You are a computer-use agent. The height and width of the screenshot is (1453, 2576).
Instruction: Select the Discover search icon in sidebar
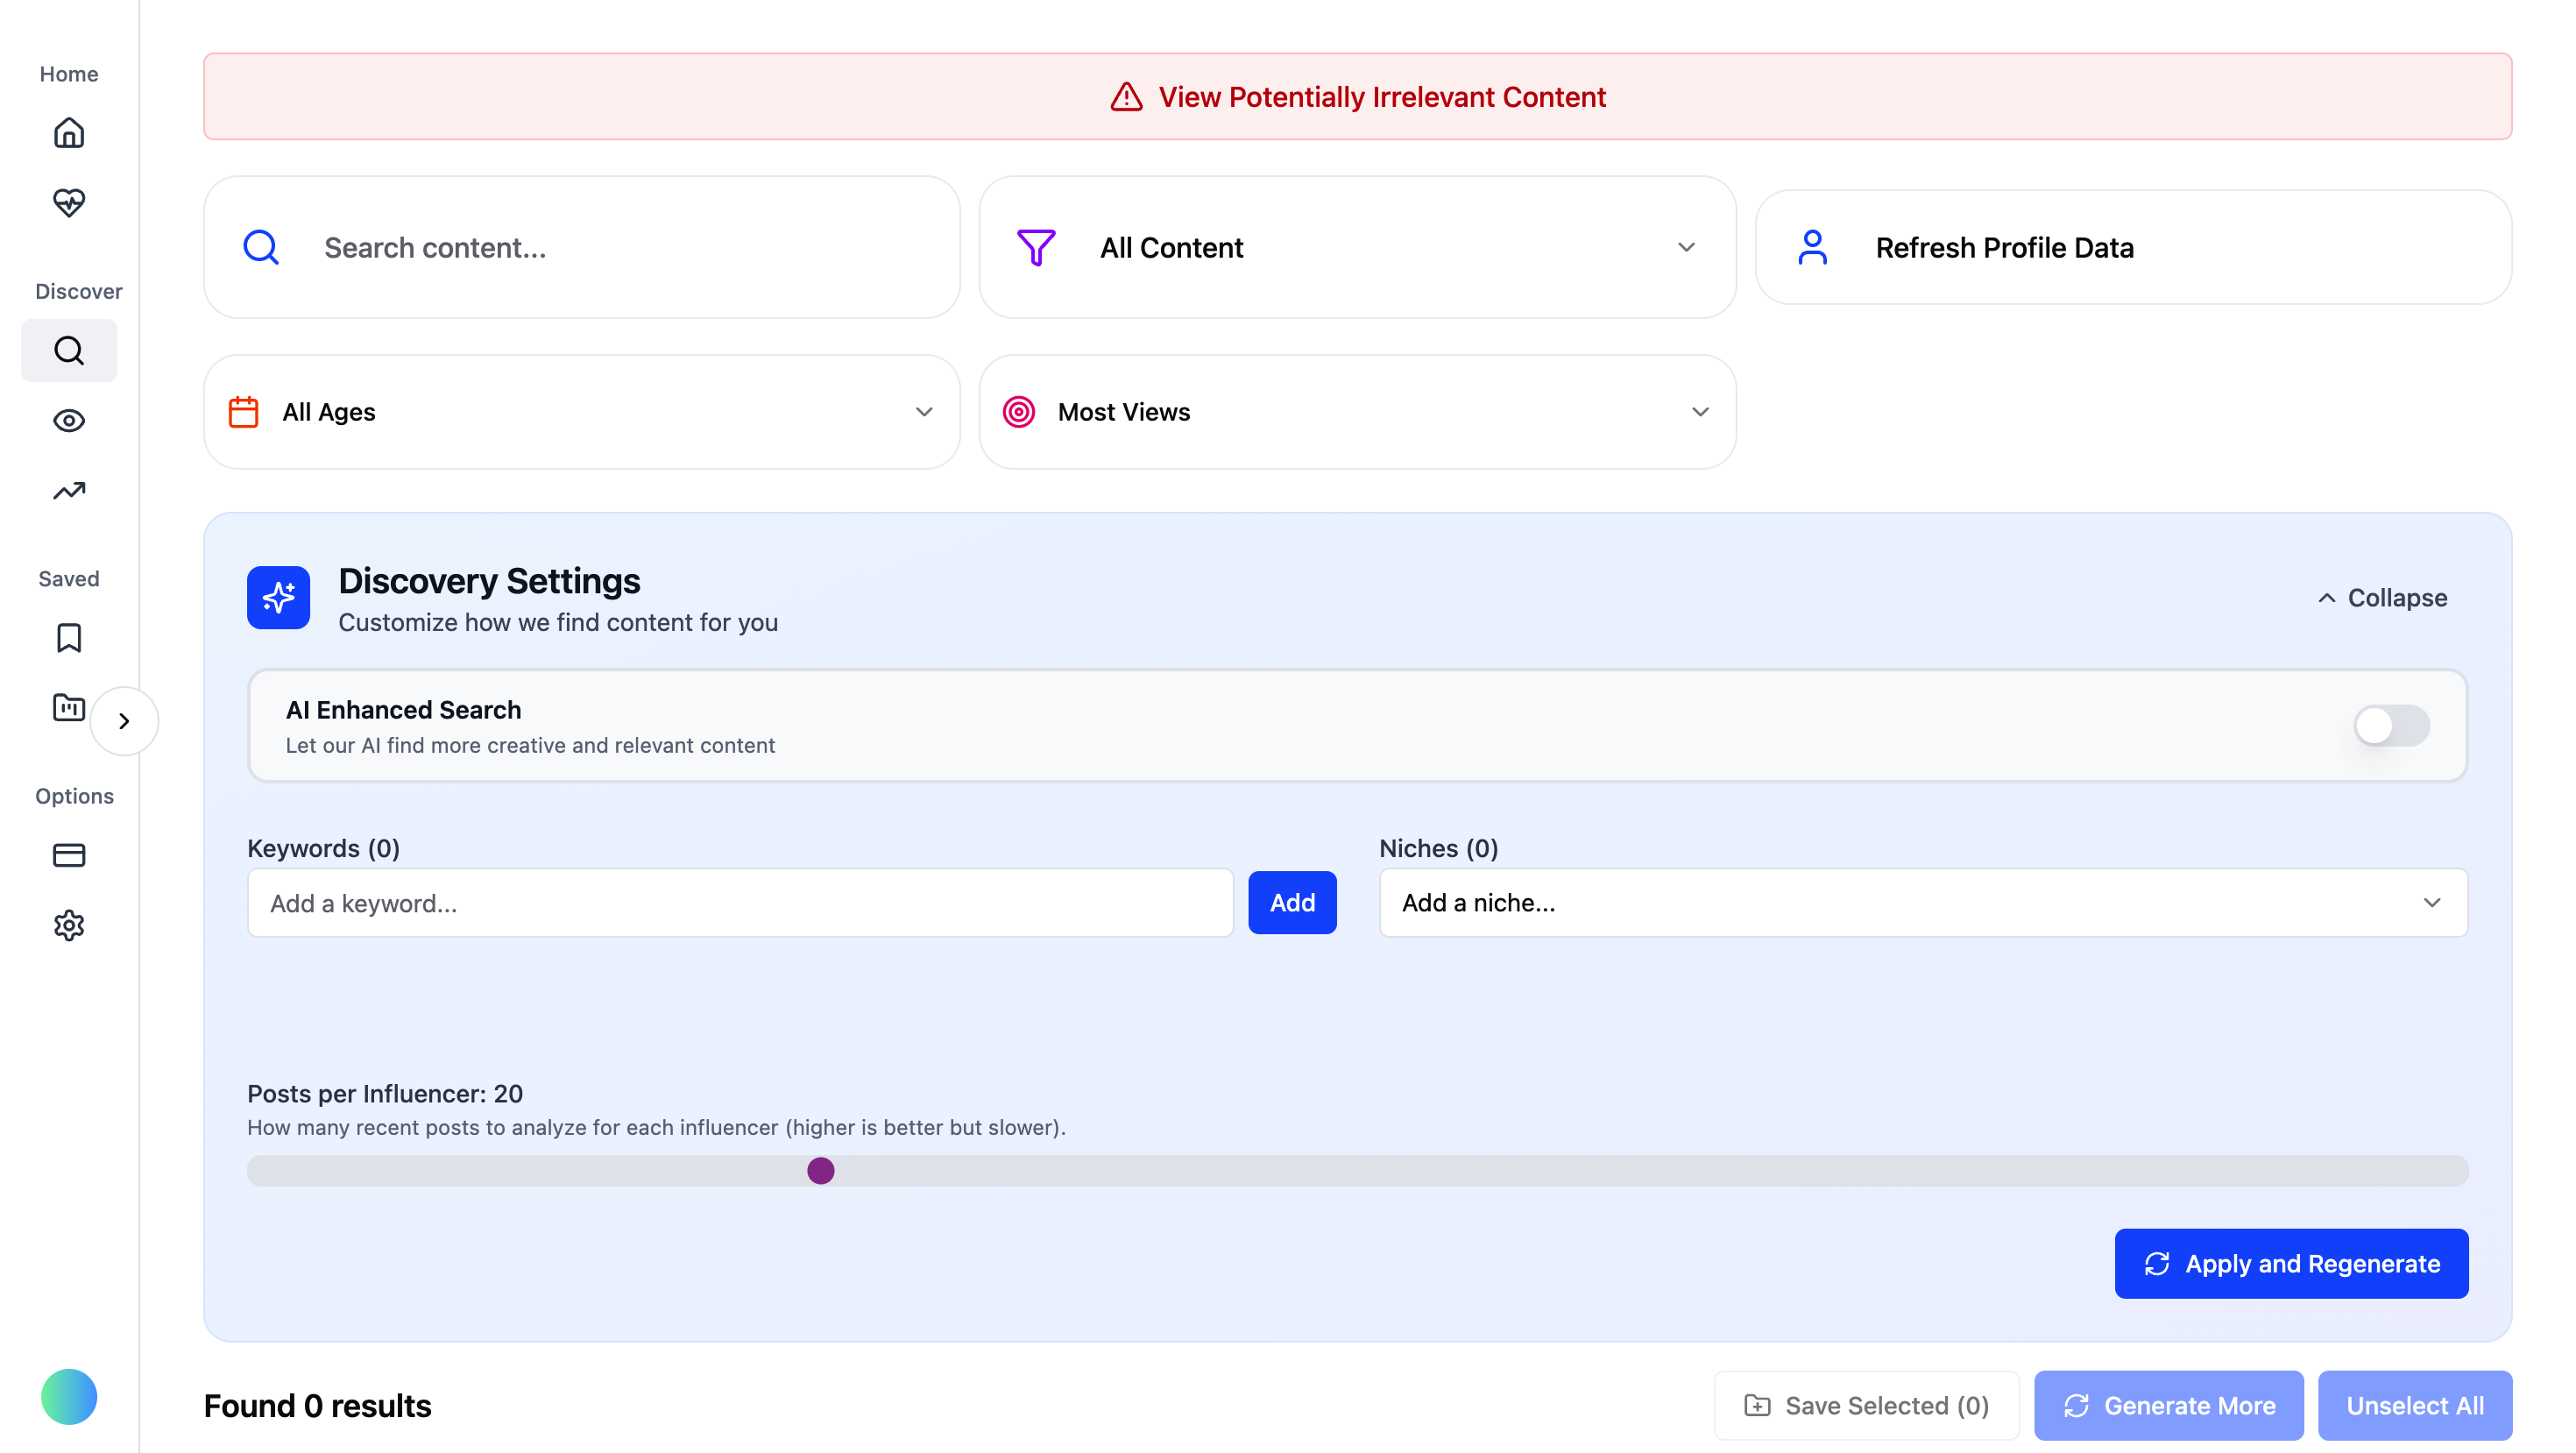69,350
